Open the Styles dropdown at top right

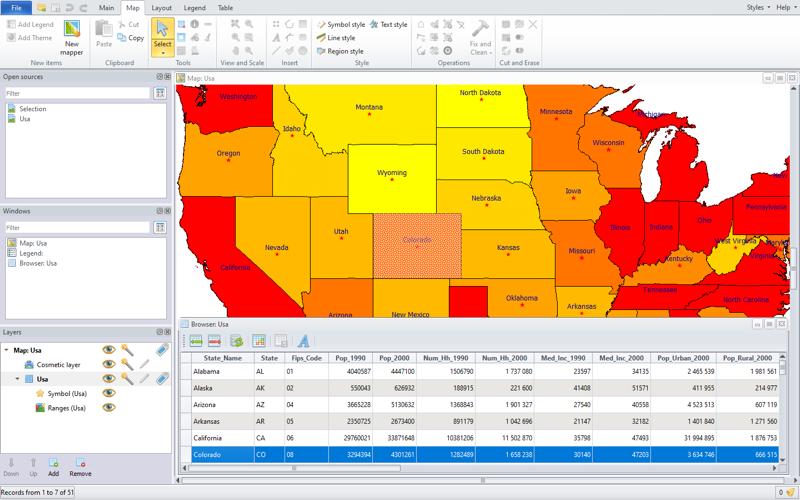[758, 8]
